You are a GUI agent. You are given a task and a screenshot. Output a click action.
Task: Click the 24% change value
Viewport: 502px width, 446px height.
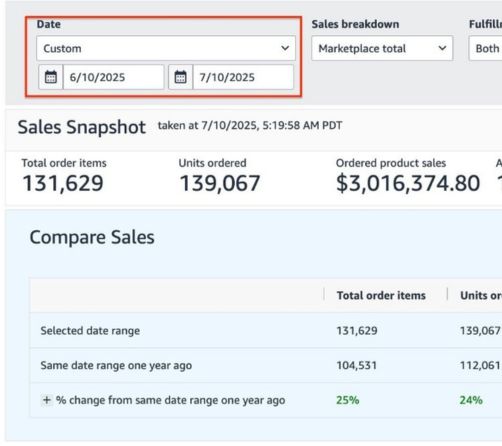tap(471, 400)
